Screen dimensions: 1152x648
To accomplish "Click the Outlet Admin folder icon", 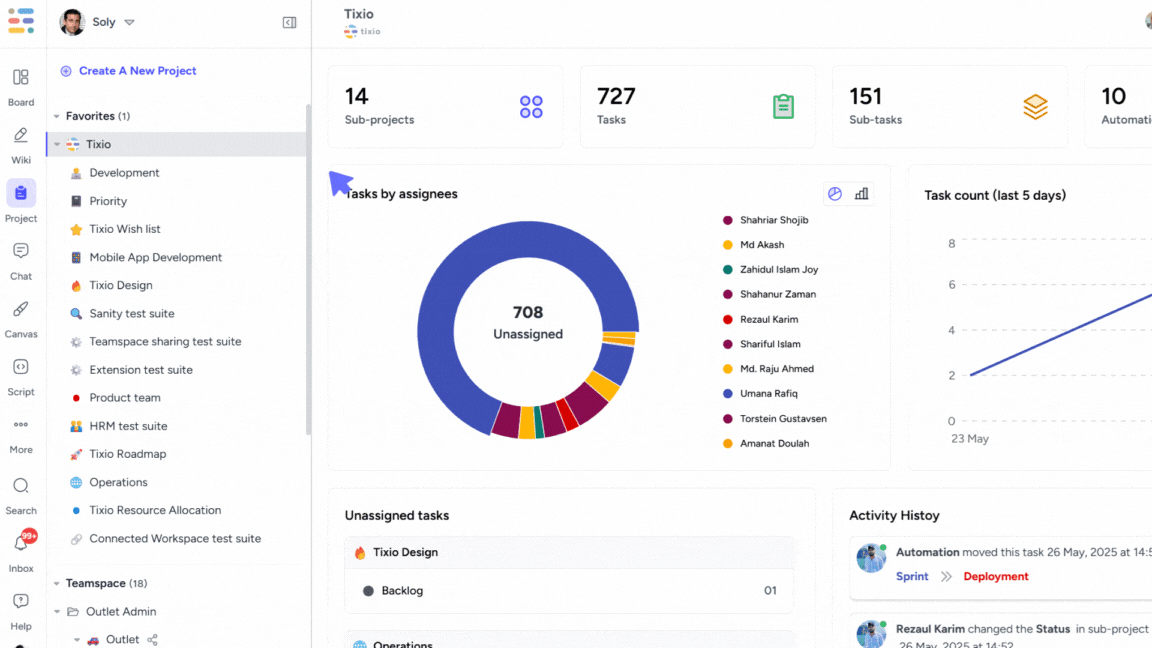I will pos(73,611).
